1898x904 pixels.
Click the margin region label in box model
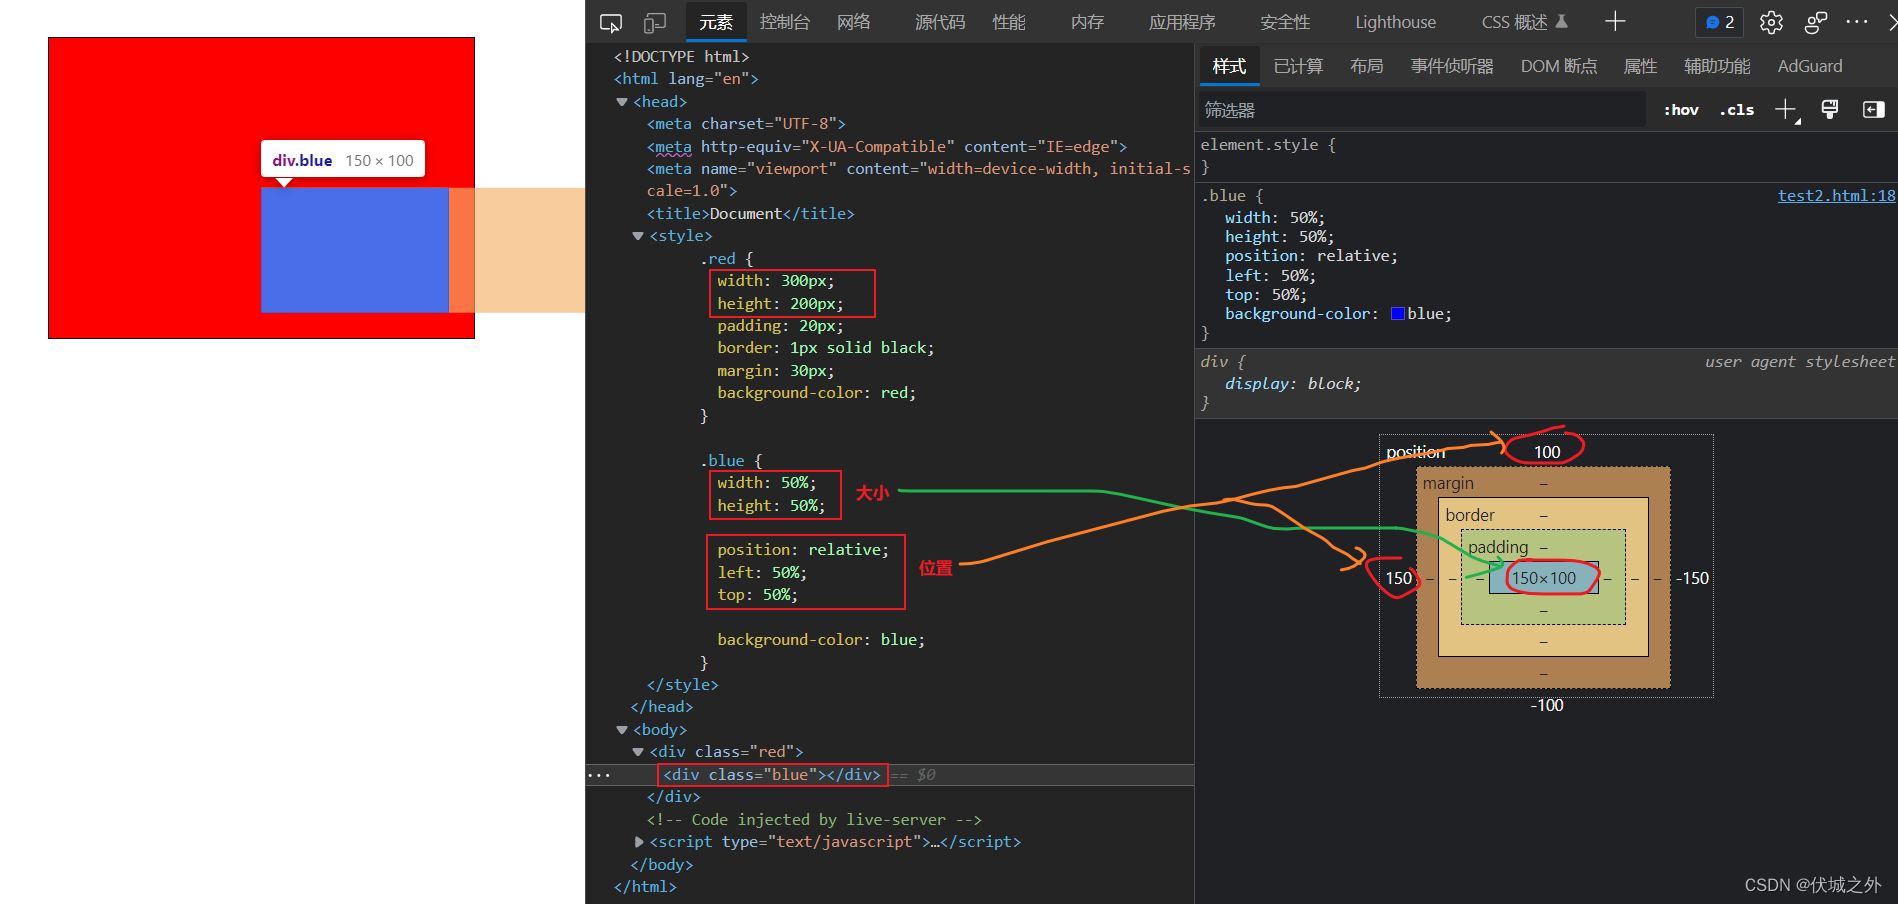1448,484
